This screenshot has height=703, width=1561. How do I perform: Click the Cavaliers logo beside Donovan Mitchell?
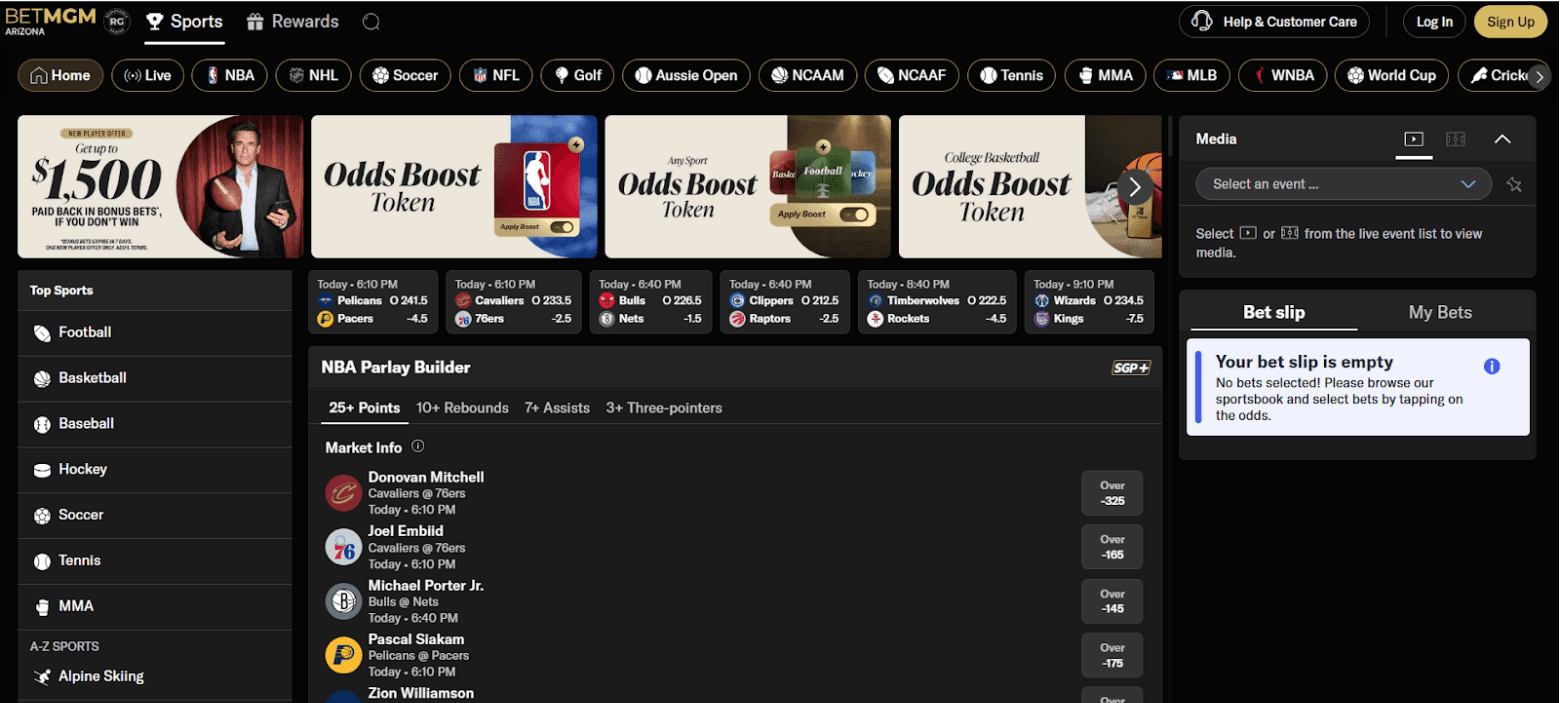click(x=343, y=493)
